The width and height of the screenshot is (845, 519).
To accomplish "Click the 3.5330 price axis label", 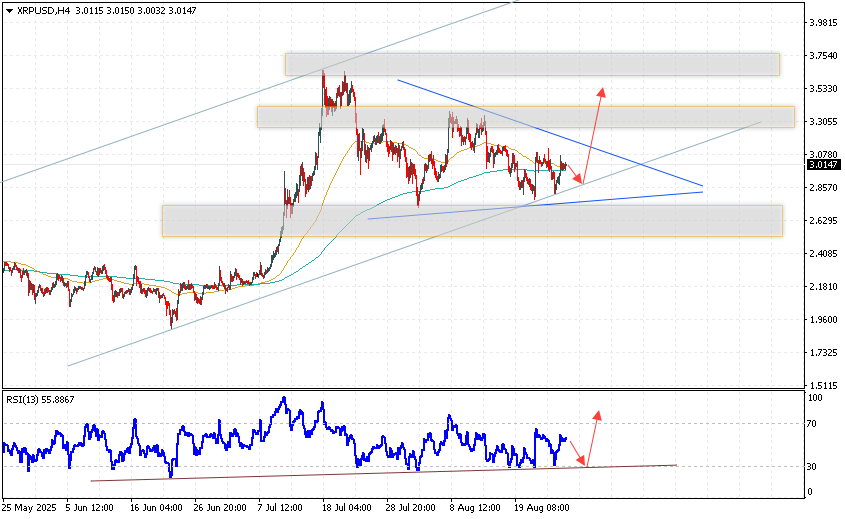I will tap(823, 88).
